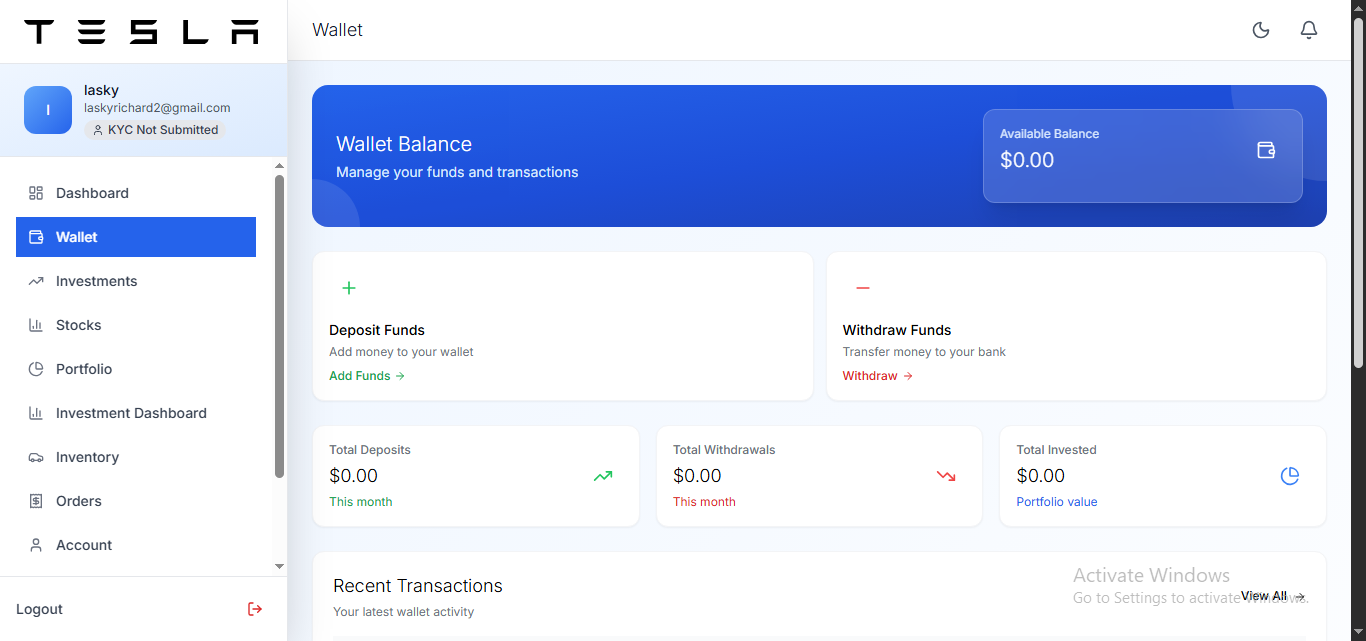Open Account settings in sidebar
Screen dimensions: 1366x641
pos(136,545)
